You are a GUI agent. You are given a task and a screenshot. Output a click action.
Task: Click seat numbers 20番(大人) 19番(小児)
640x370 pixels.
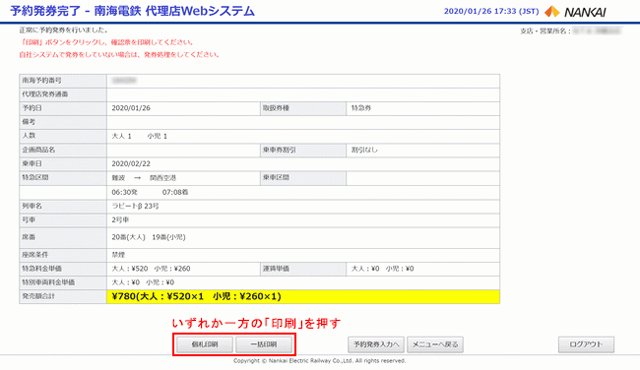(x=148, y=237)
